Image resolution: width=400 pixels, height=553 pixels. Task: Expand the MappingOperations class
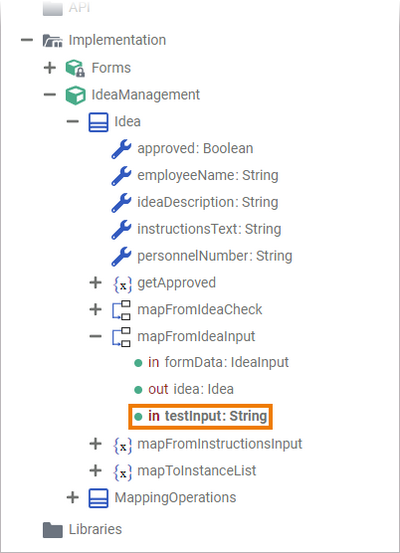tap(73, 497)
